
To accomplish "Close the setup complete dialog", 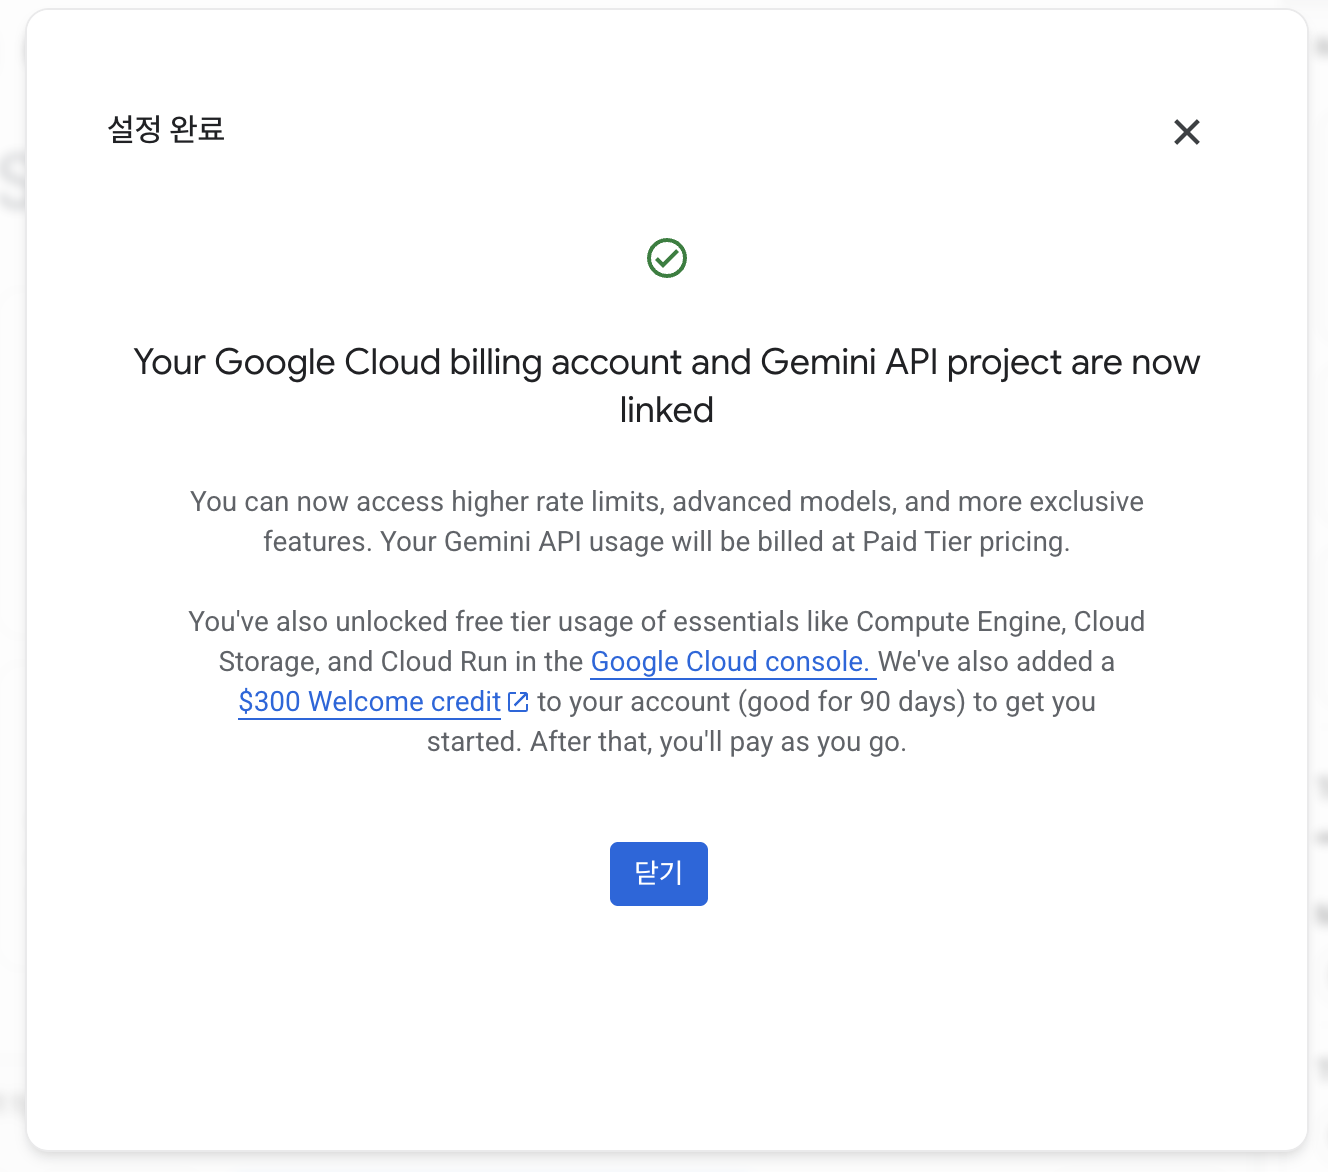I will click(658, 873).
